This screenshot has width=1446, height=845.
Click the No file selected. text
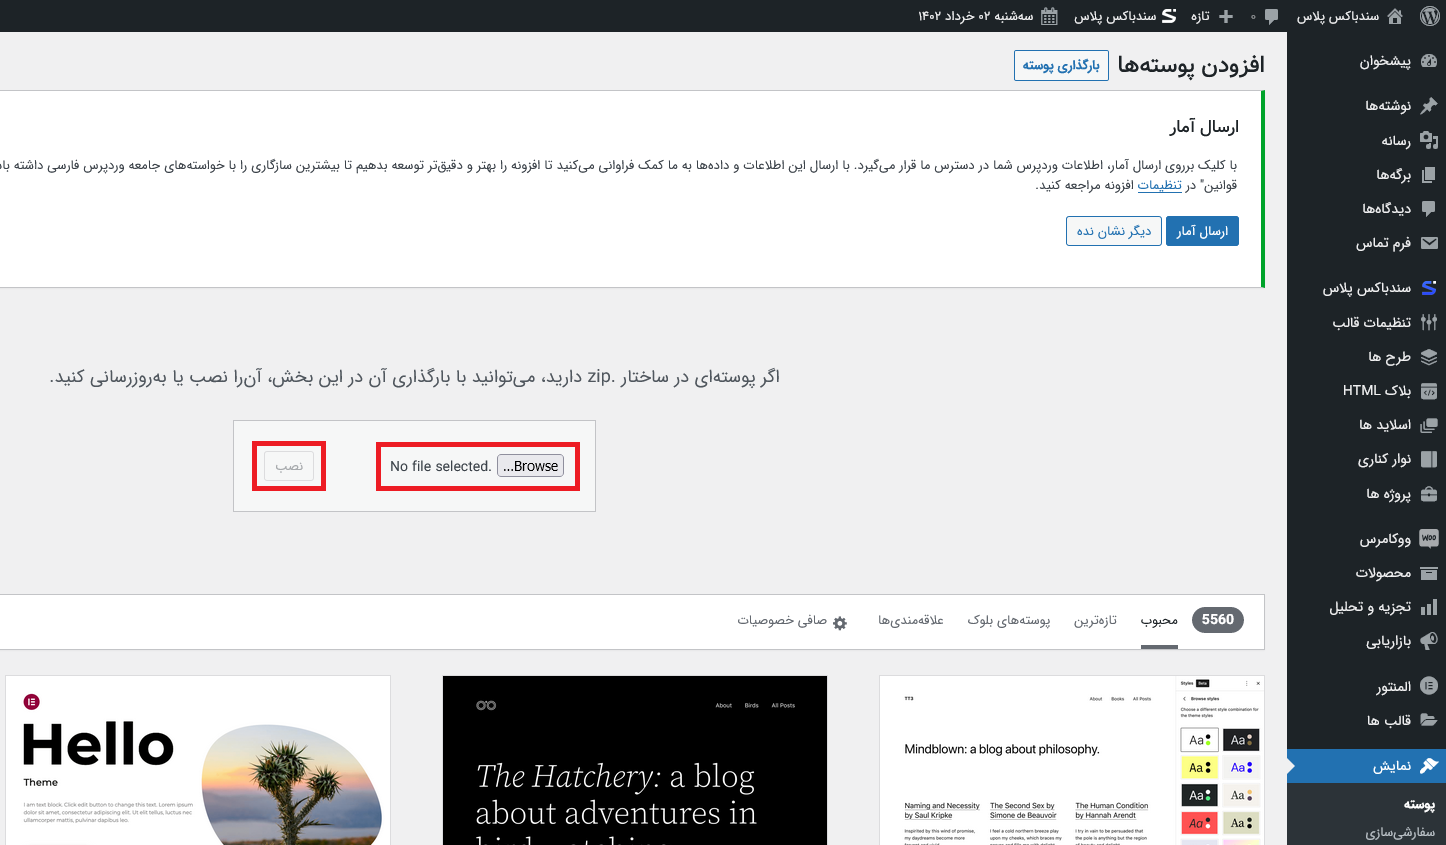point(440,466)
